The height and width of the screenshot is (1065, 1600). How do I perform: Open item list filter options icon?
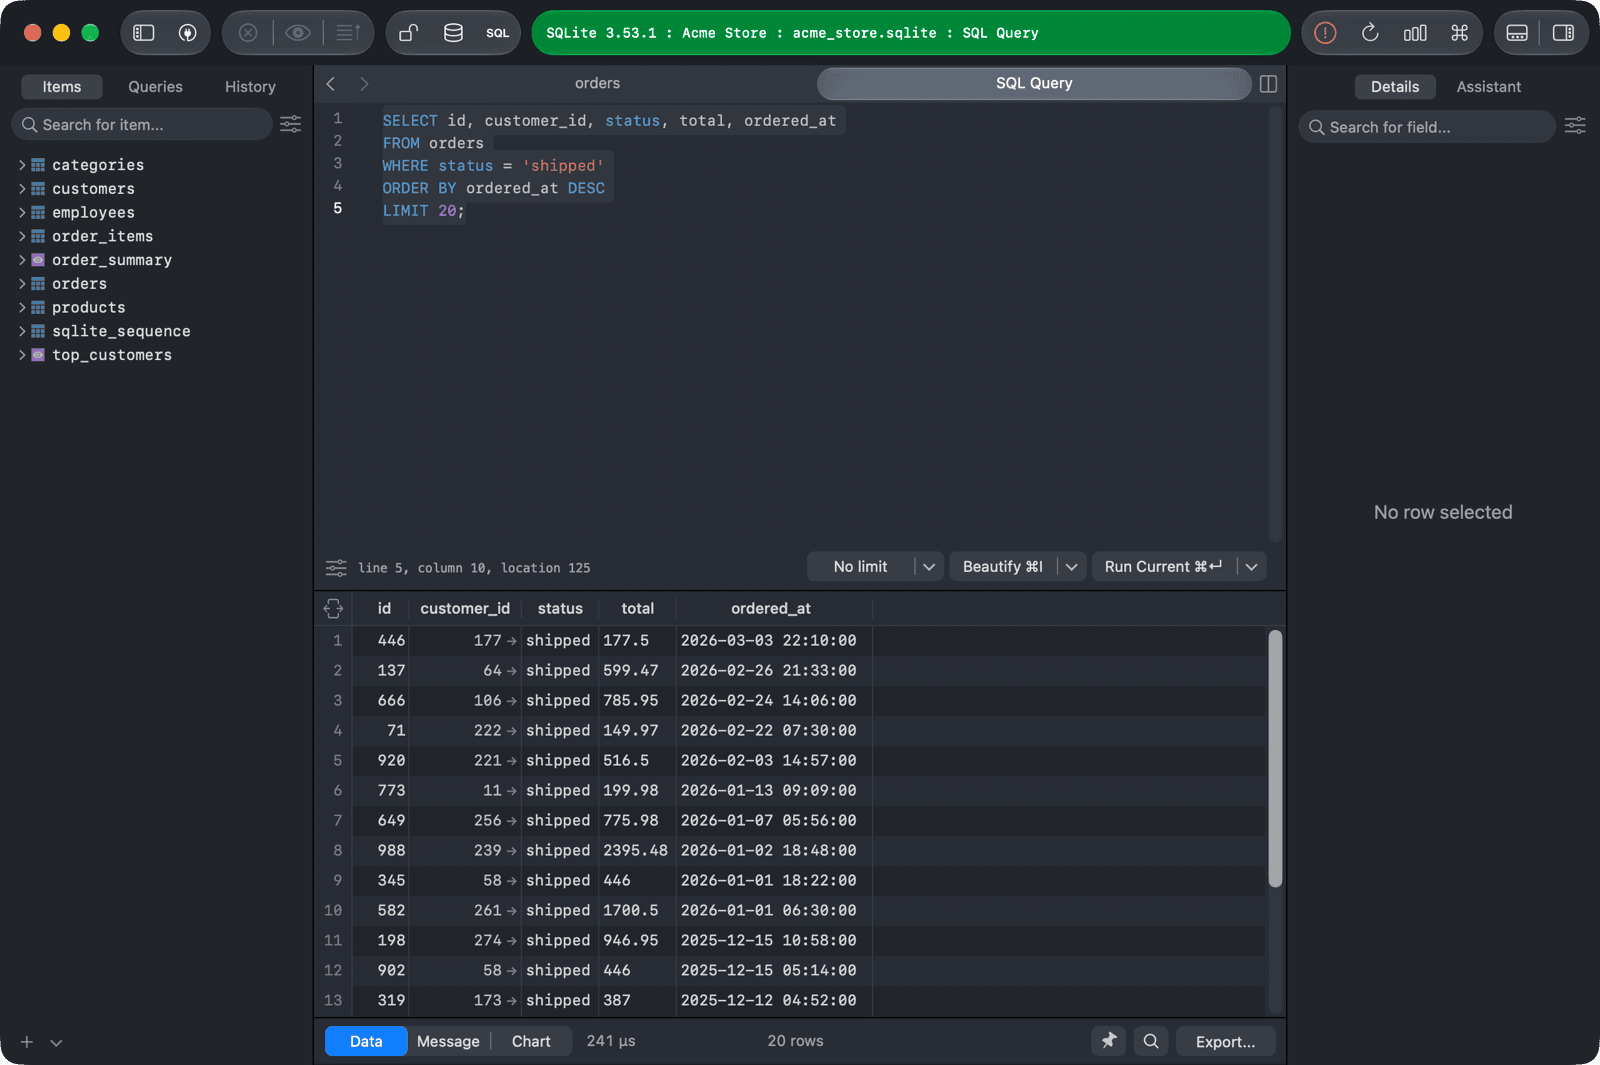coord(290,124)
